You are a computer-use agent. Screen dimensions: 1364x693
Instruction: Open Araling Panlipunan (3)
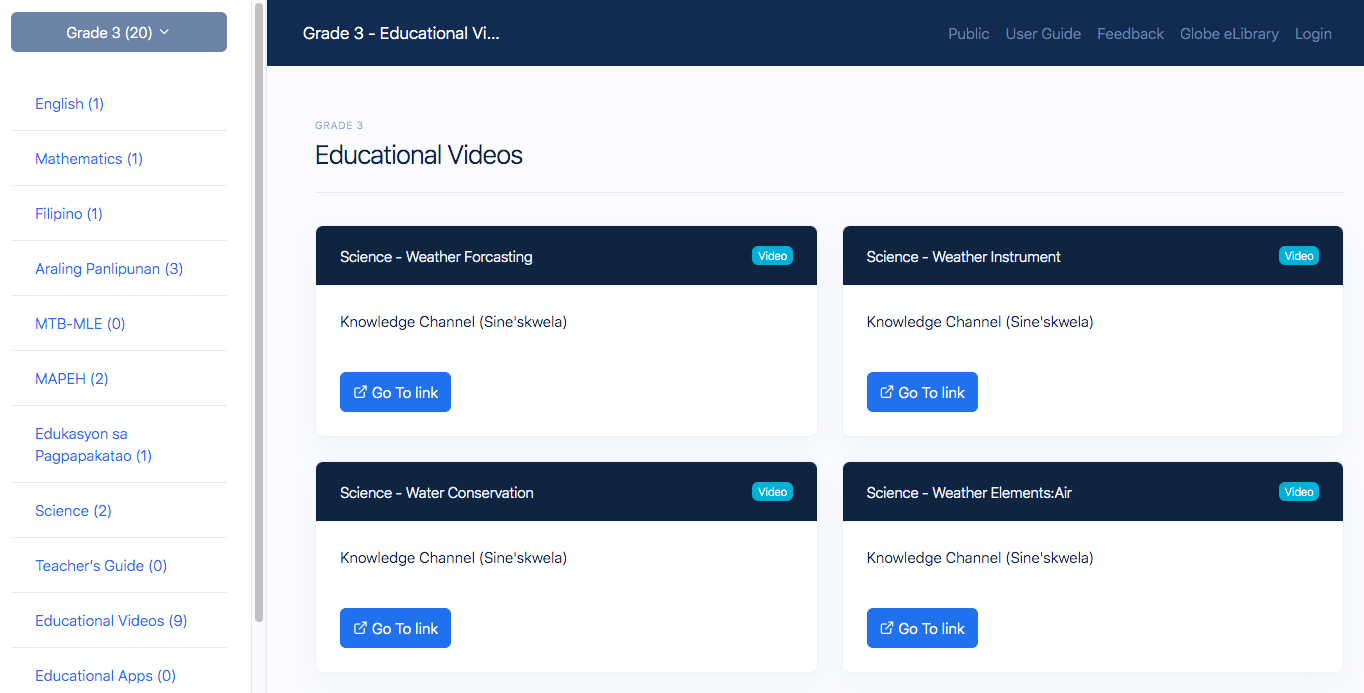(x=109, y=269)
